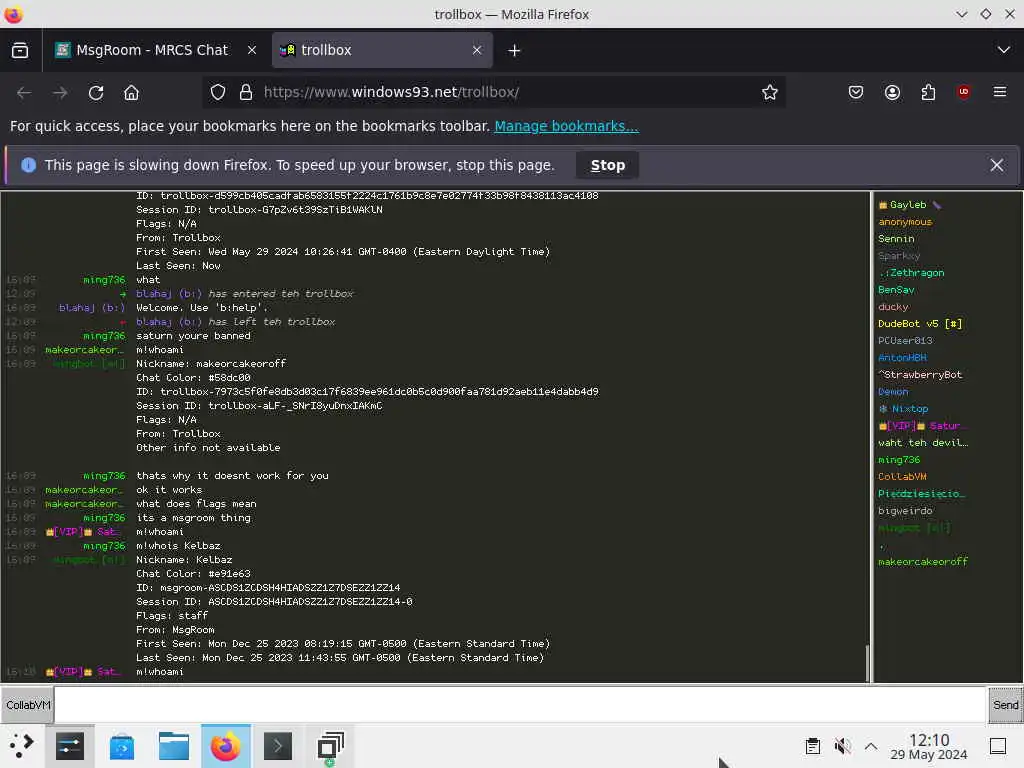Image resolution: width=1024 pixels, height=768 pixels.
Task: Select user AntonHBH in the user list
Action: click(903, 358)
